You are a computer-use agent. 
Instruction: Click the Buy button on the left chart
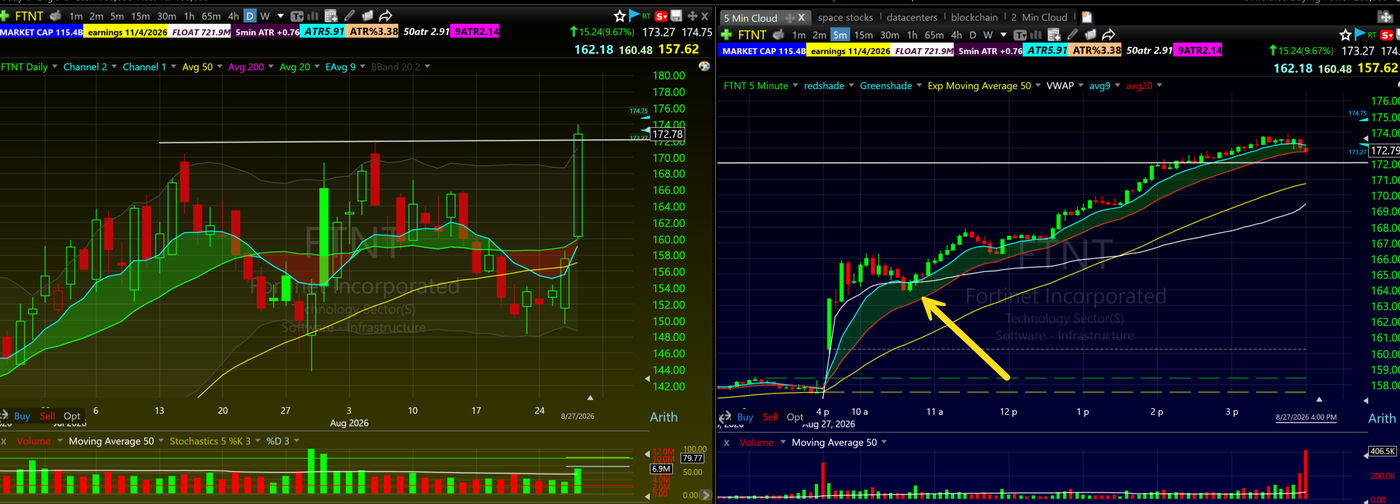click(22, 416)
